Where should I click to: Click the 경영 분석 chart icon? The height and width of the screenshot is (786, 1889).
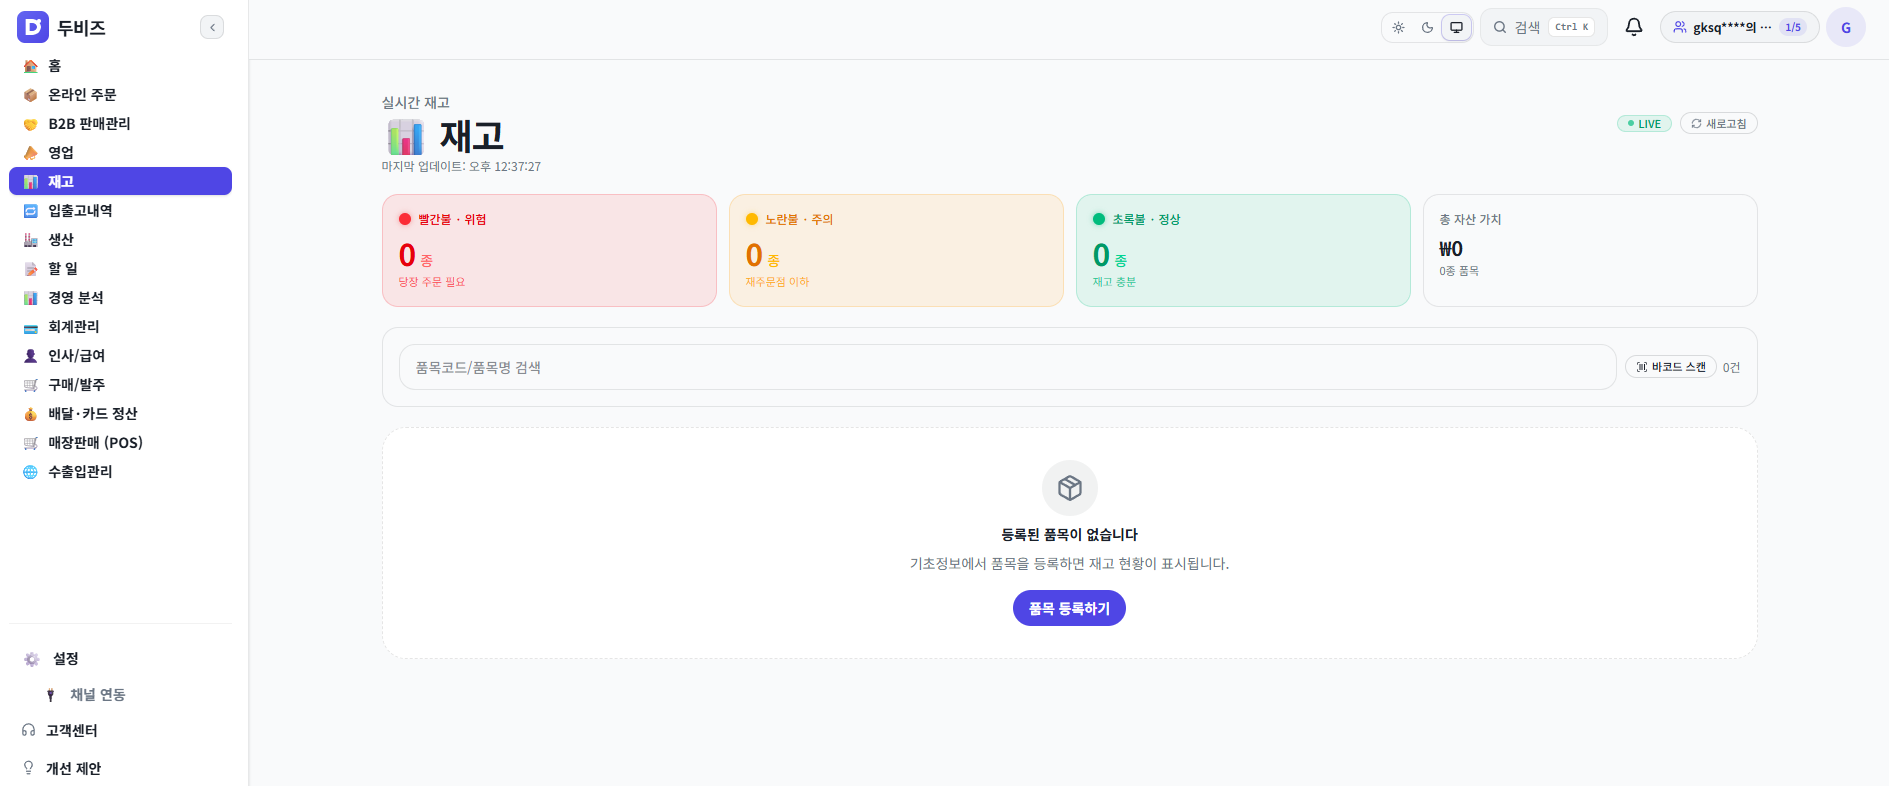(31, 298)
